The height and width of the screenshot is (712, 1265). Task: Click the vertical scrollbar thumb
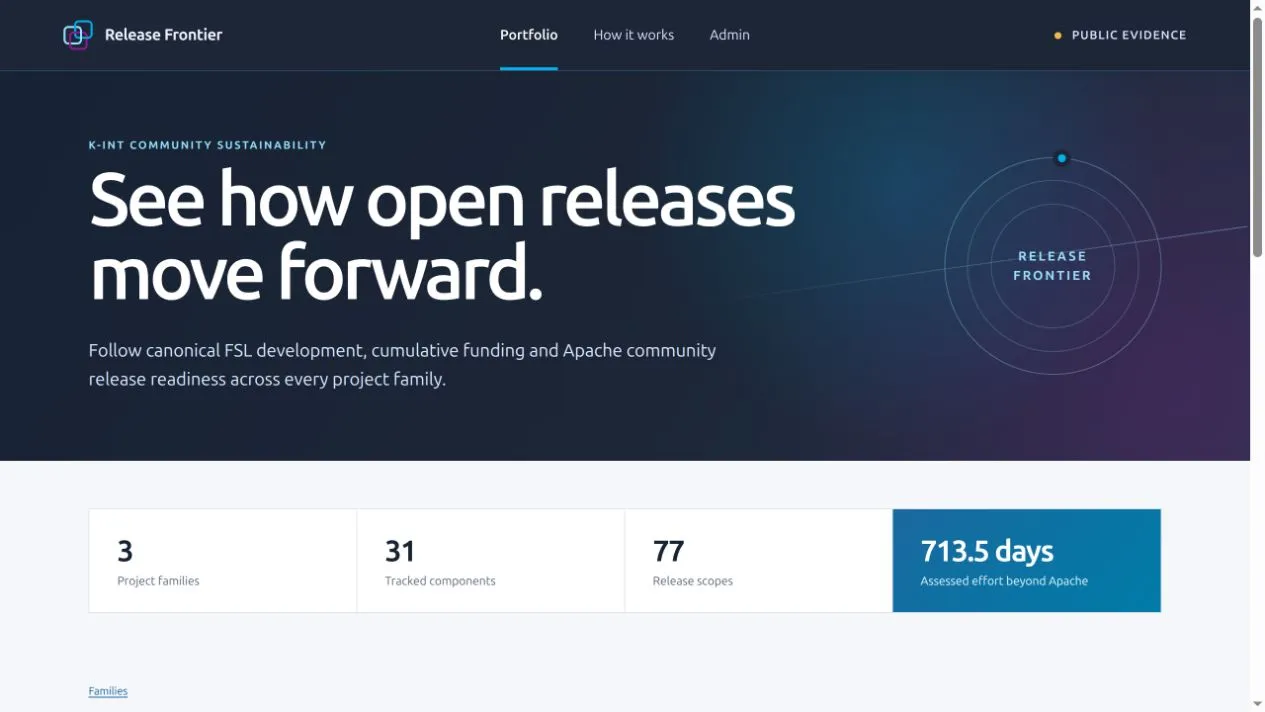coord(1258,137)
